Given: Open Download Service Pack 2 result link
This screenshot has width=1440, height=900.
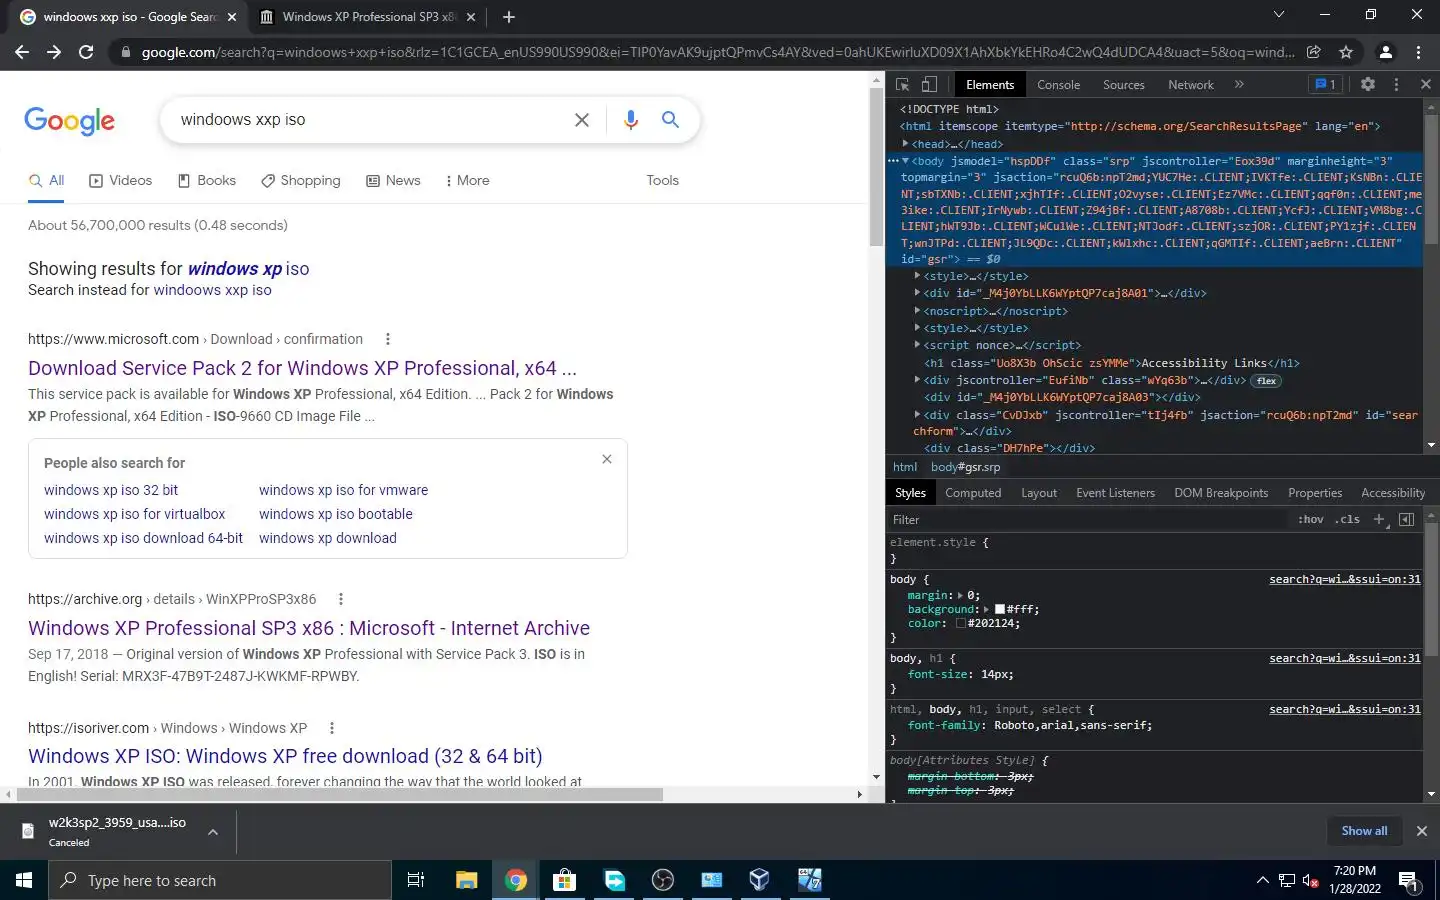Looking at the screenshot, I should click(x=302, y=368).
